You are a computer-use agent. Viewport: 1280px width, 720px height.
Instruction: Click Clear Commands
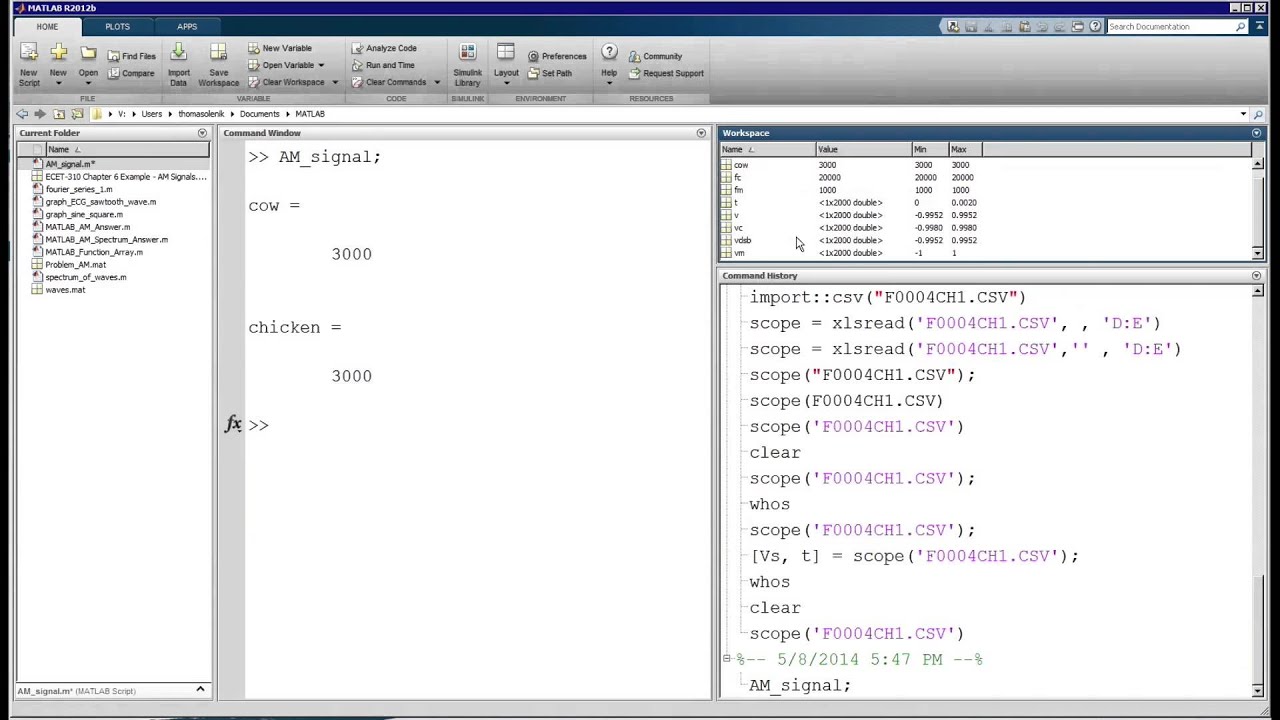point(389,82)
